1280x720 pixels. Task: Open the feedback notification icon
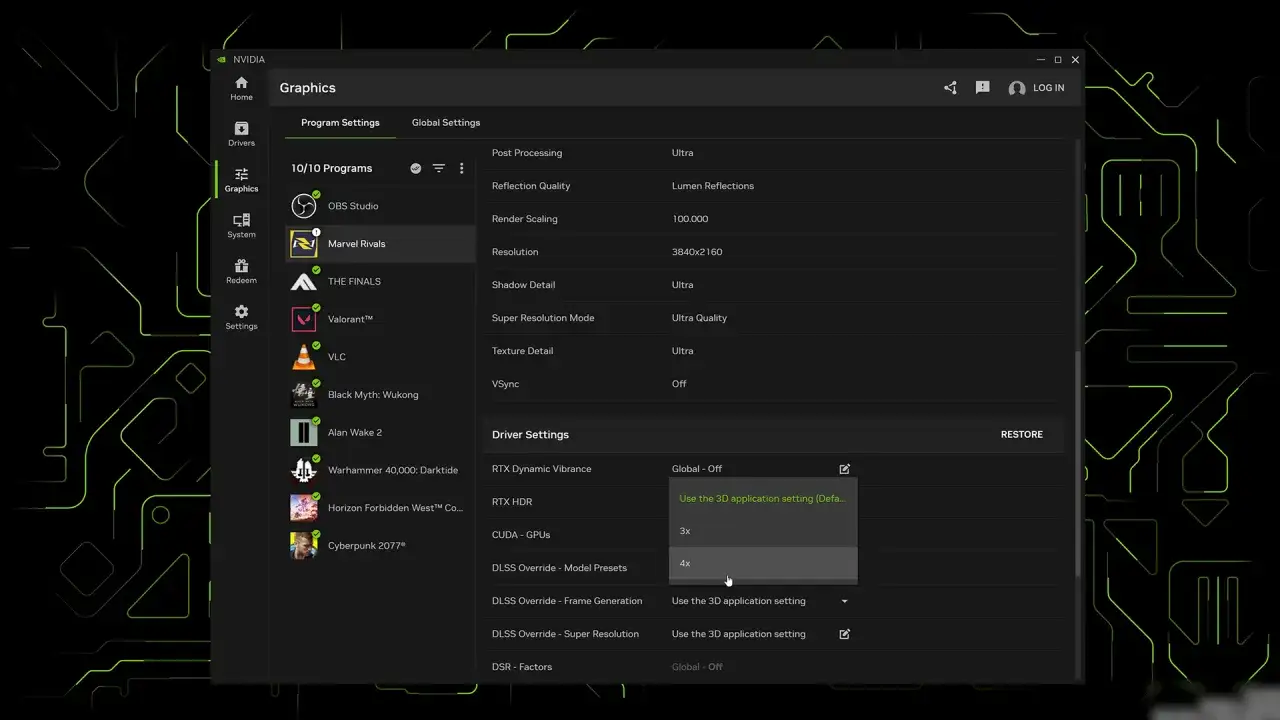[x=983, y=88]
